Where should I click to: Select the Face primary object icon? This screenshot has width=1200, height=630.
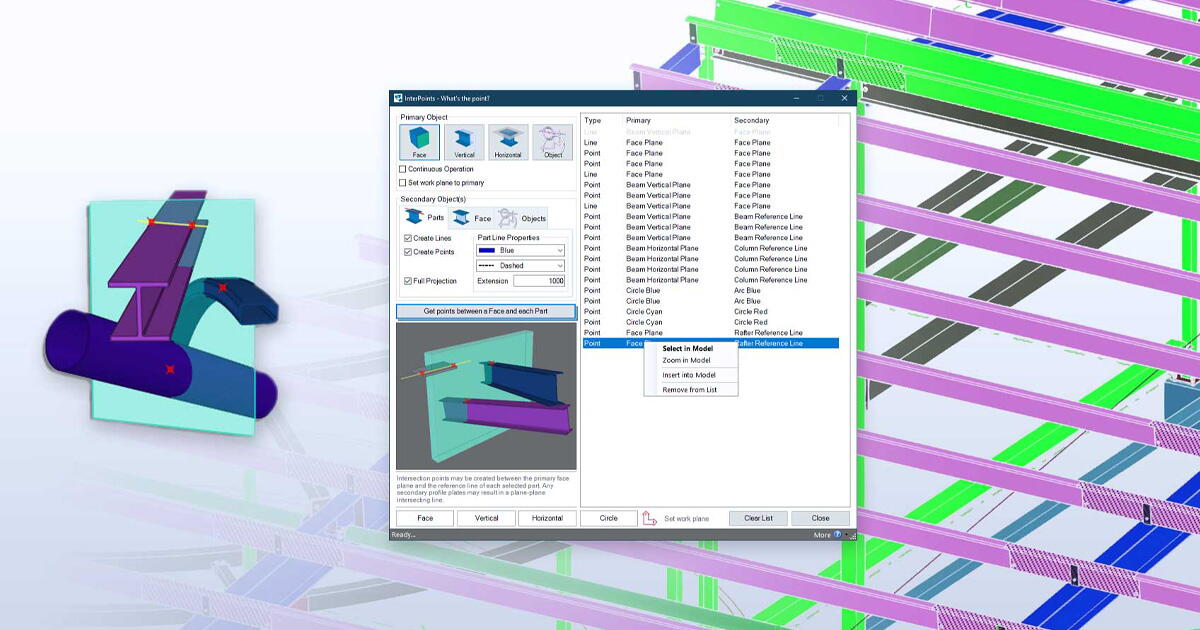pos(418,141)
